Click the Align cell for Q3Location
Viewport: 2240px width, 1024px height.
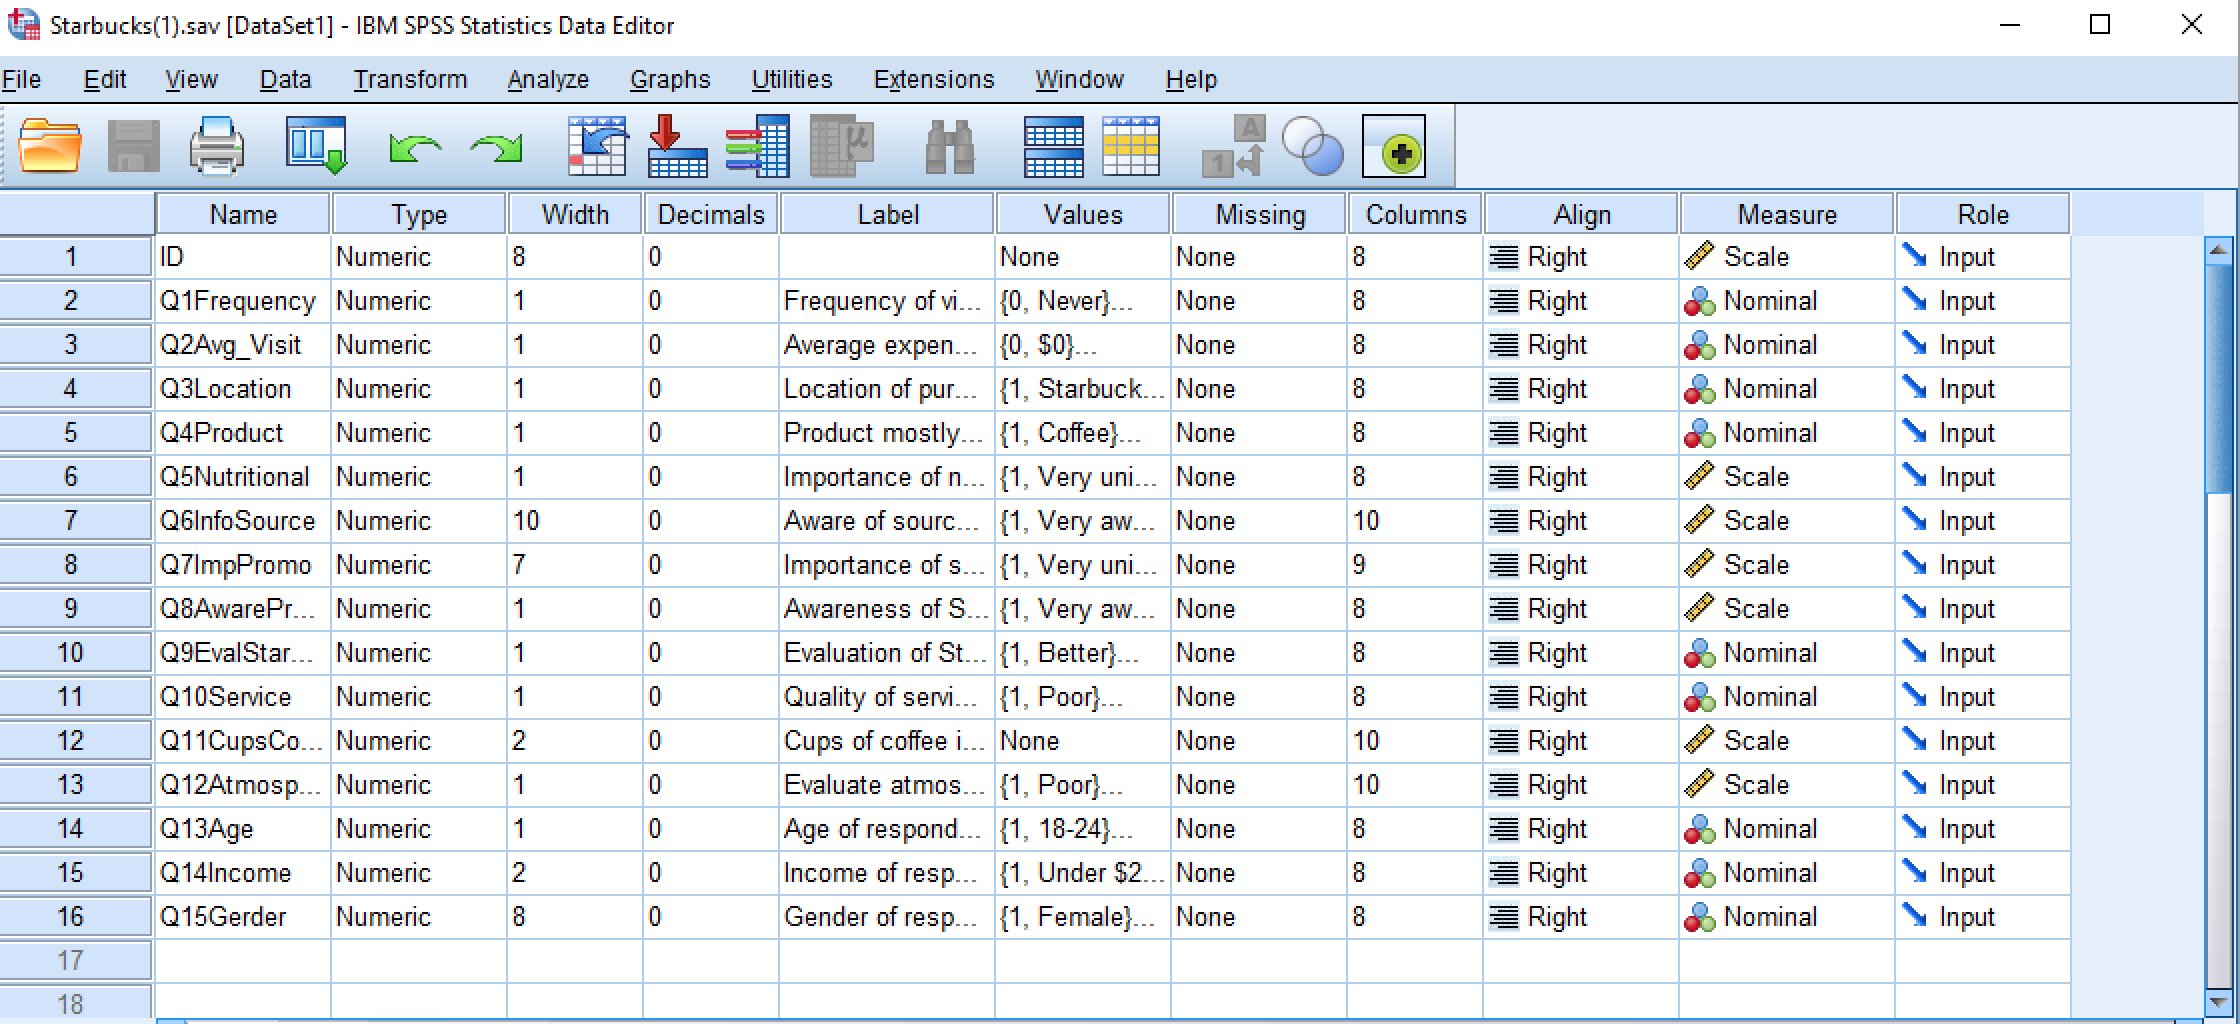point(1581,389)
